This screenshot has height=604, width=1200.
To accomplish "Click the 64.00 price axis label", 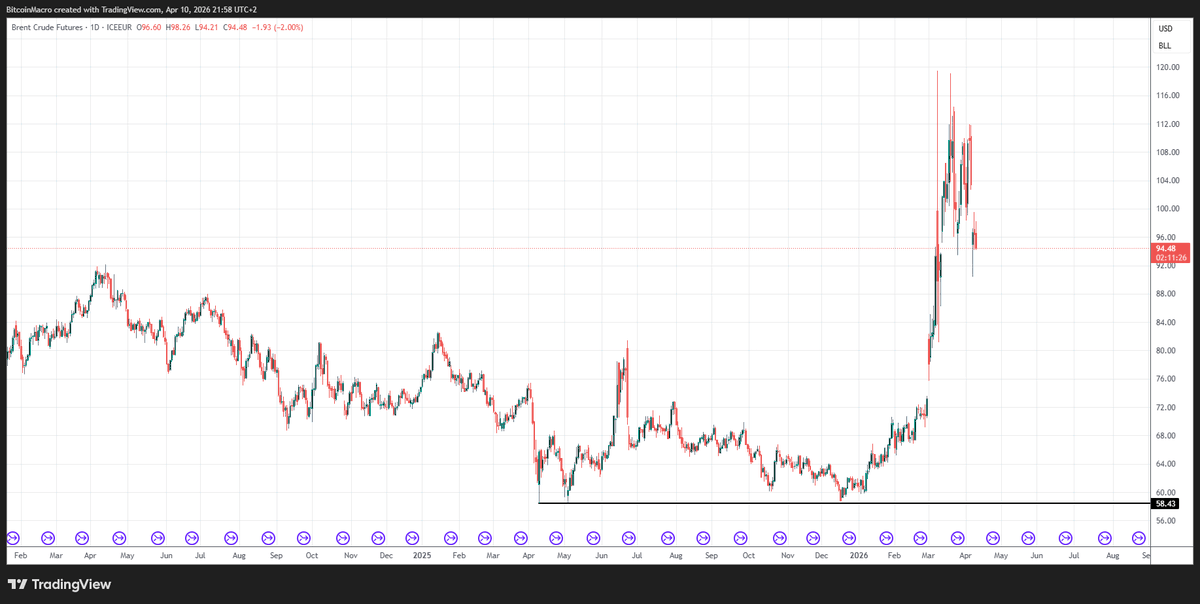I will pyautogui.click(x=1167, y=464).
